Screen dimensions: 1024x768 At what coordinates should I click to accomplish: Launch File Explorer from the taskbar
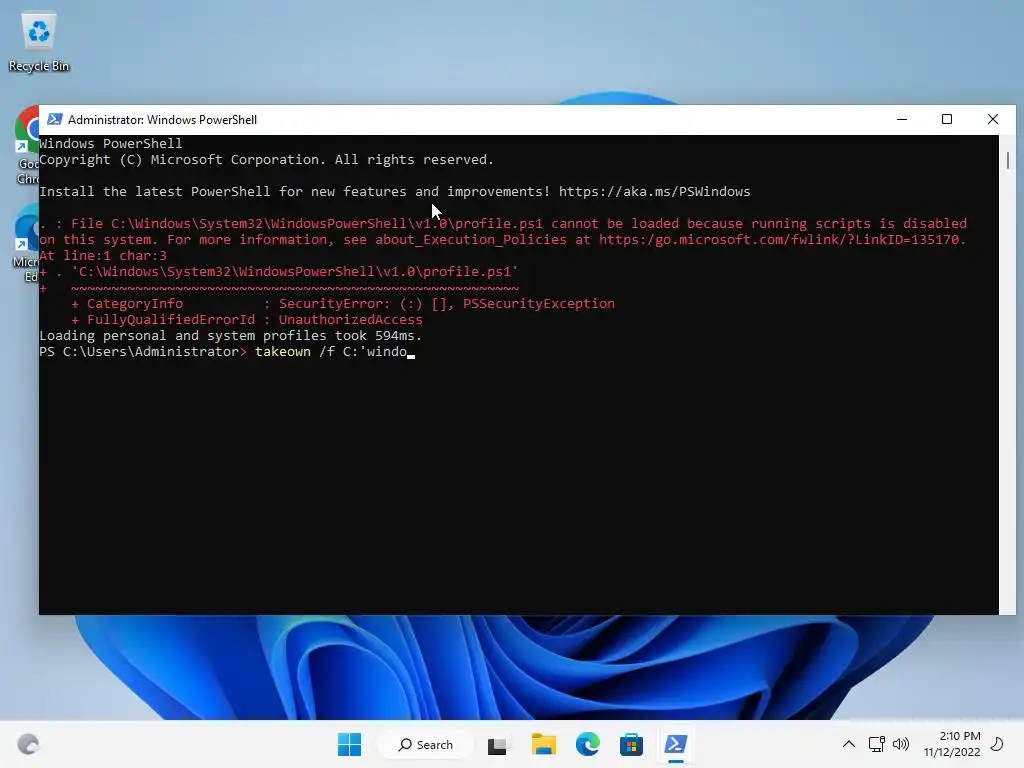click(x=543, y=744)
